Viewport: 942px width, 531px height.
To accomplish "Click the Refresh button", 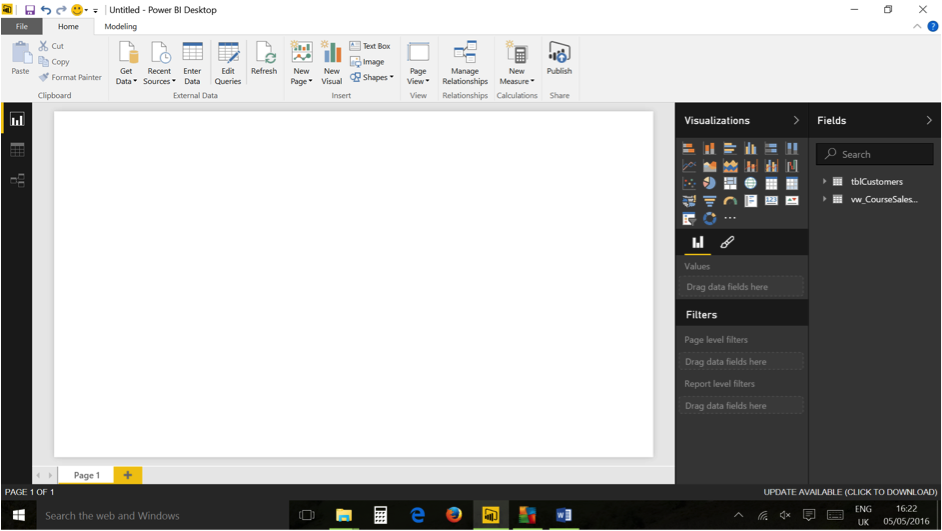I will [x=264, y=59].
